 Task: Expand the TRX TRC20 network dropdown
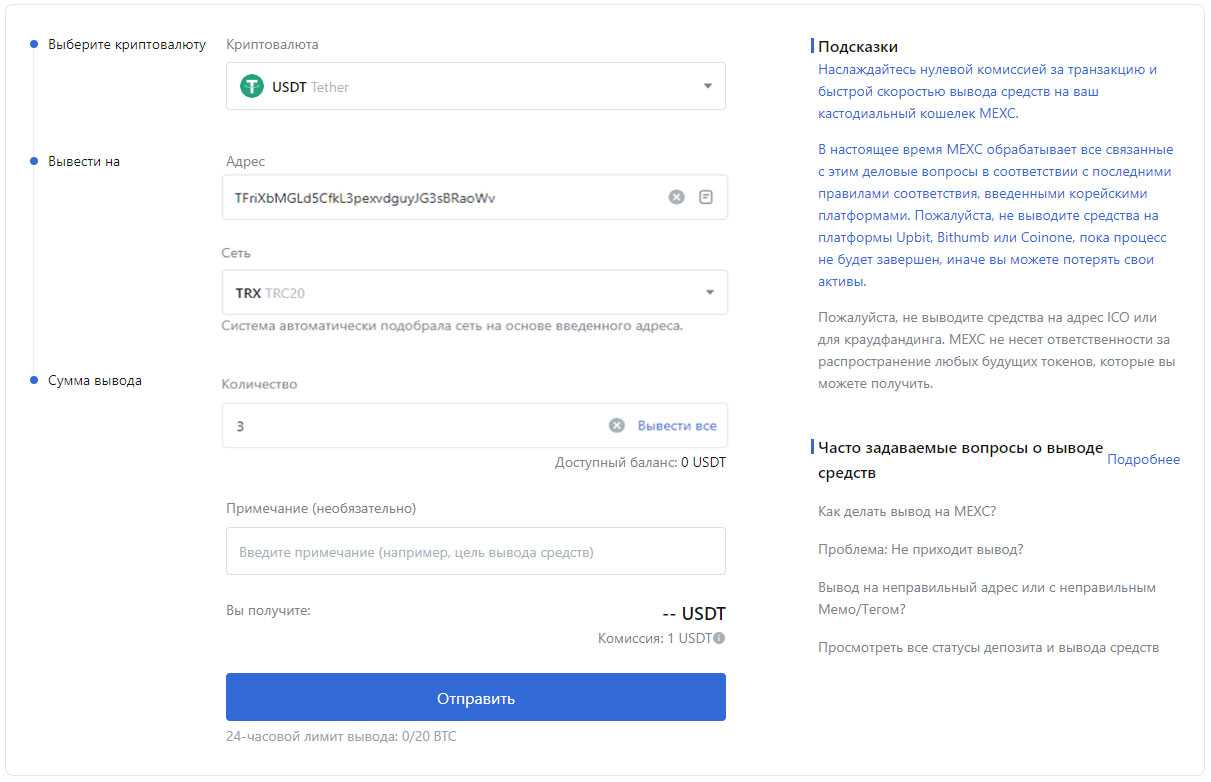[x=710, y=293]
